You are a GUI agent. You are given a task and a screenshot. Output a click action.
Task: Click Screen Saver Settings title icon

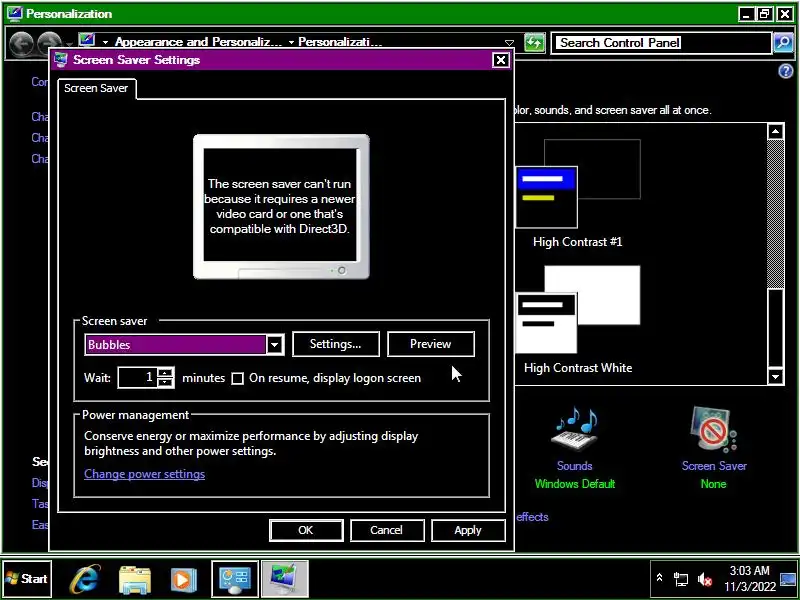(61, 60)
